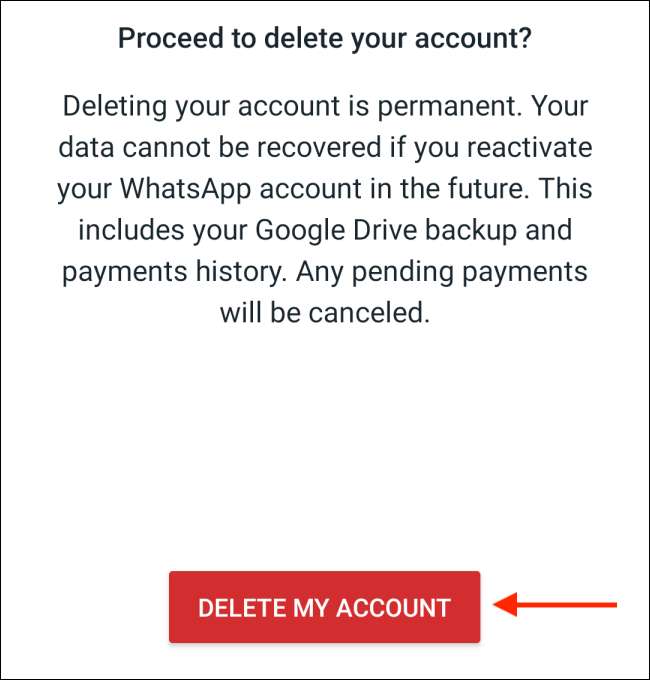Click the red arrow pointing at the button
This screenshot has width=650, height=680.
[x=556, y=605]
